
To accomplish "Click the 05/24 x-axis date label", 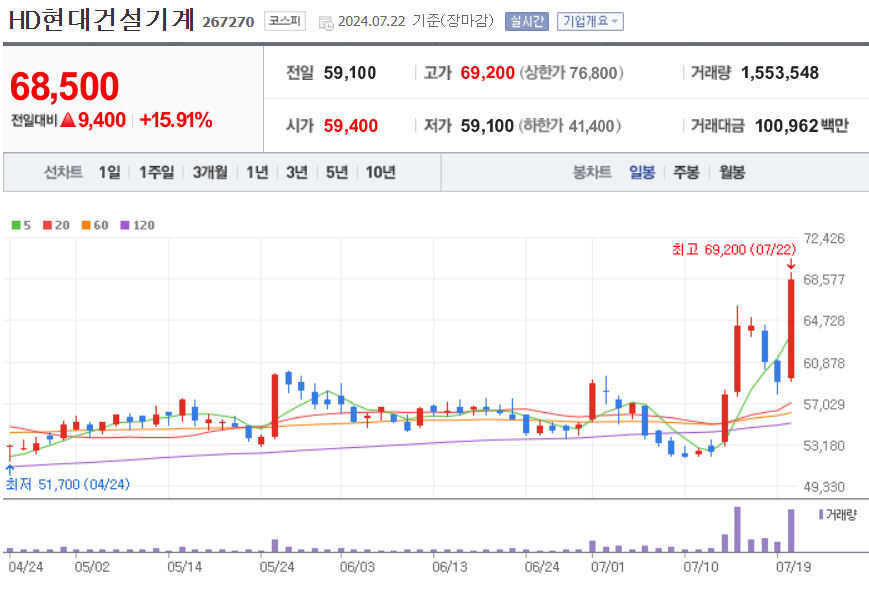I will [277, 567].
